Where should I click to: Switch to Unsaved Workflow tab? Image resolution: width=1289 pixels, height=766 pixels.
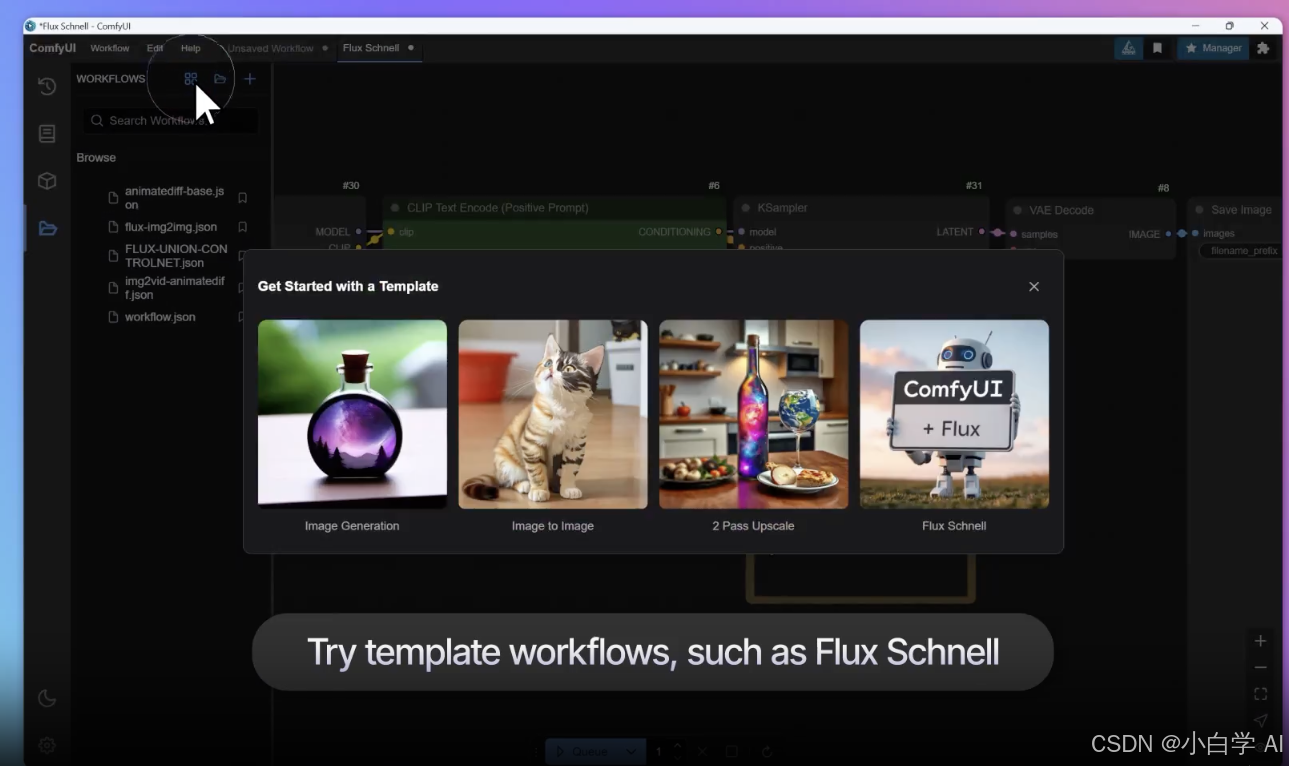tap(270, 48)
